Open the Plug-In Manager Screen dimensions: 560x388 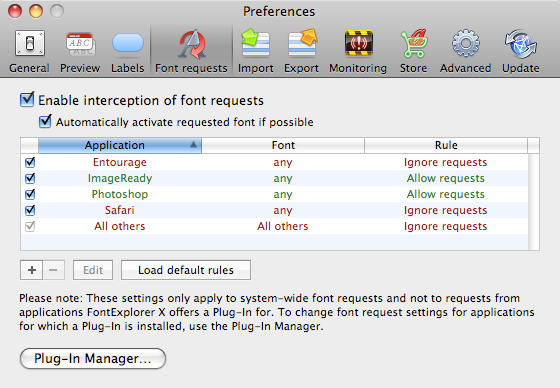coord(93,358)
